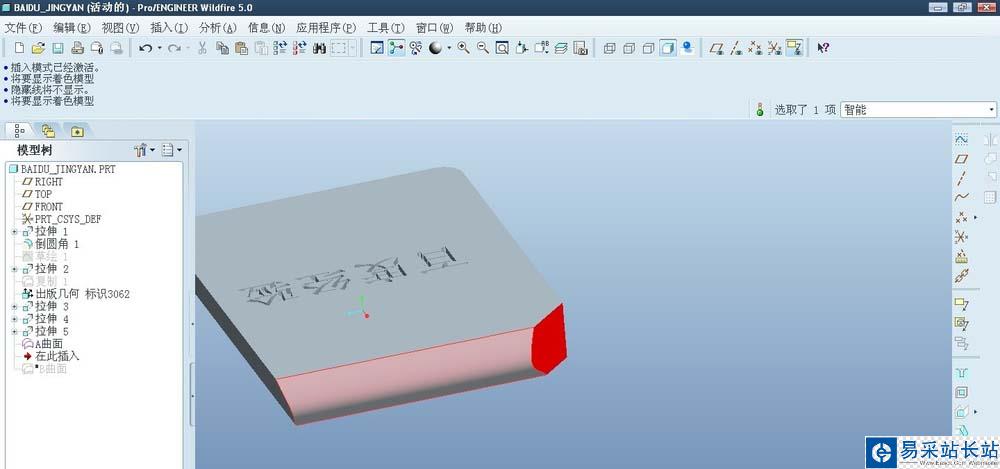Image resolution: width=1000 pixels, height=469 pixels.
Task: Open model tree Show dropdown
Action: [171, 150]
